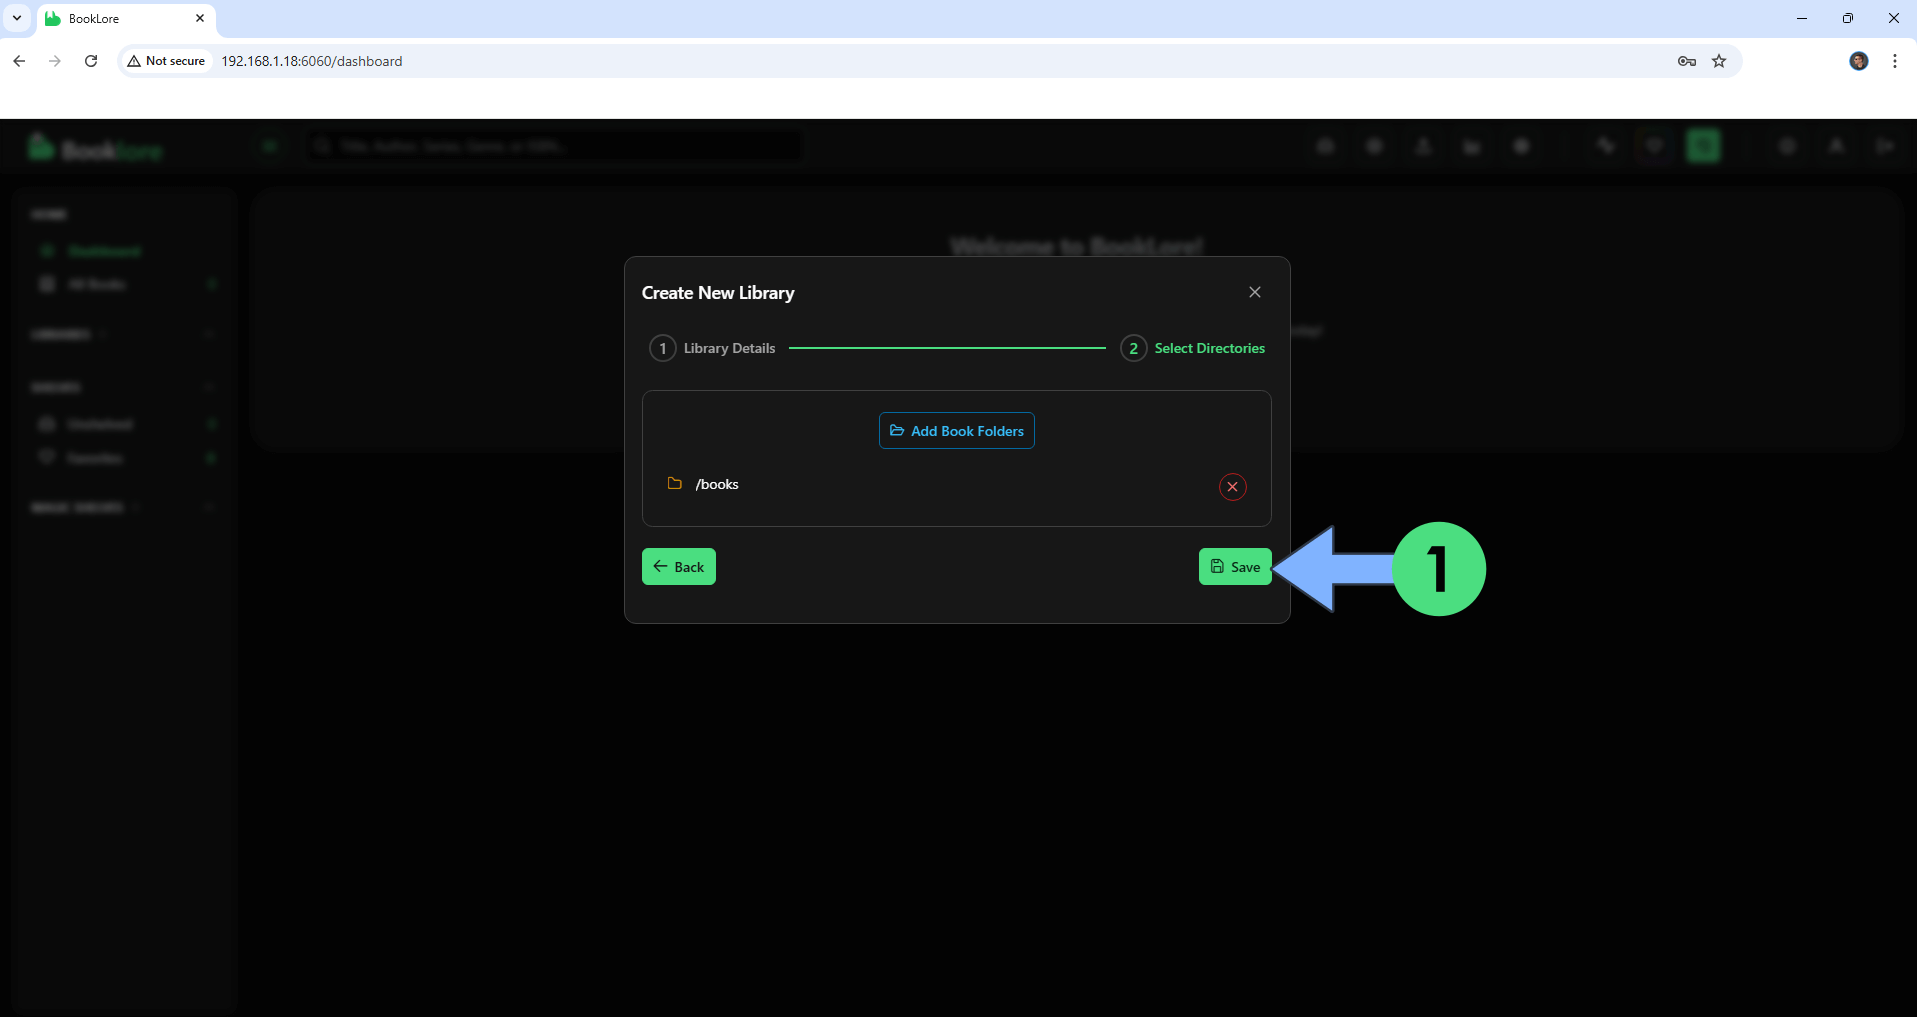Open the Chrome three-dot menu
The image size is (1917, 1017).
(1894, 61)
